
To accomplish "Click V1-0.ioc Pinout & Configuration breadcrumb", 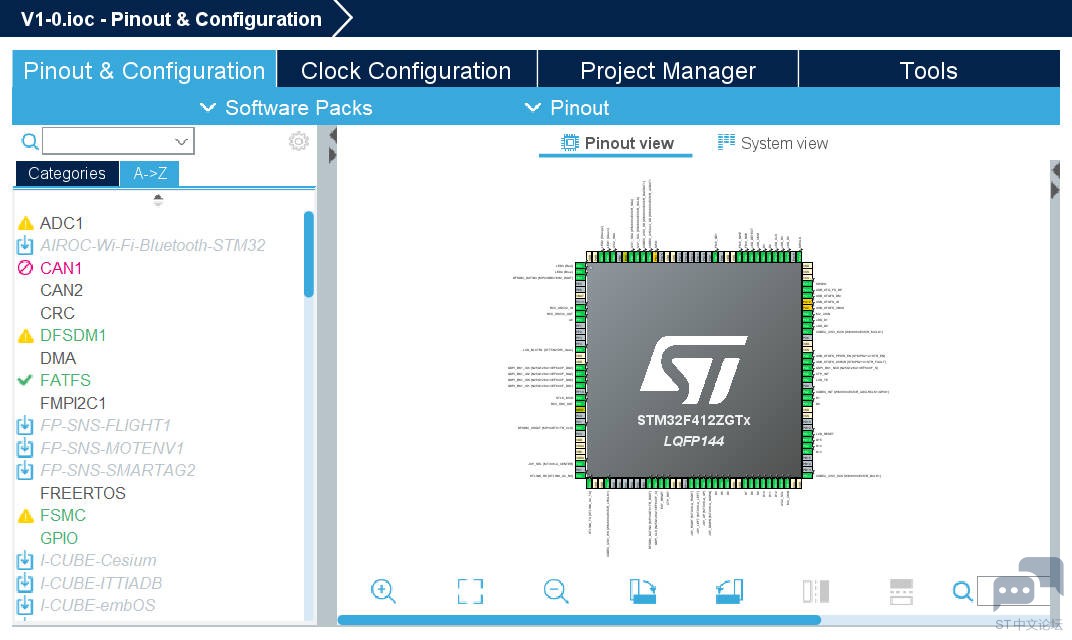I will coord(171,19).
